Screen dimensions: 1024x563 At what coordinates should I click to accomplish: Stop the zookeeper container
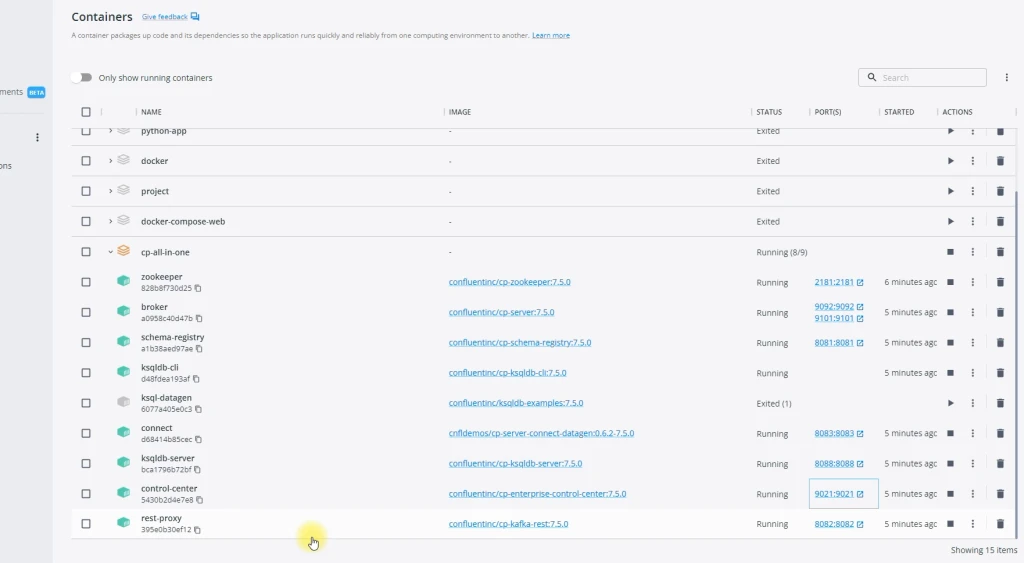(950, 282)
